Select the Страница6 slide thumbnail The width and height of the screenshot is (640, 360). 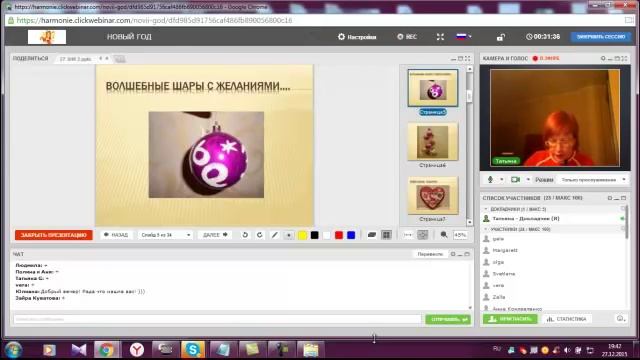433,141
